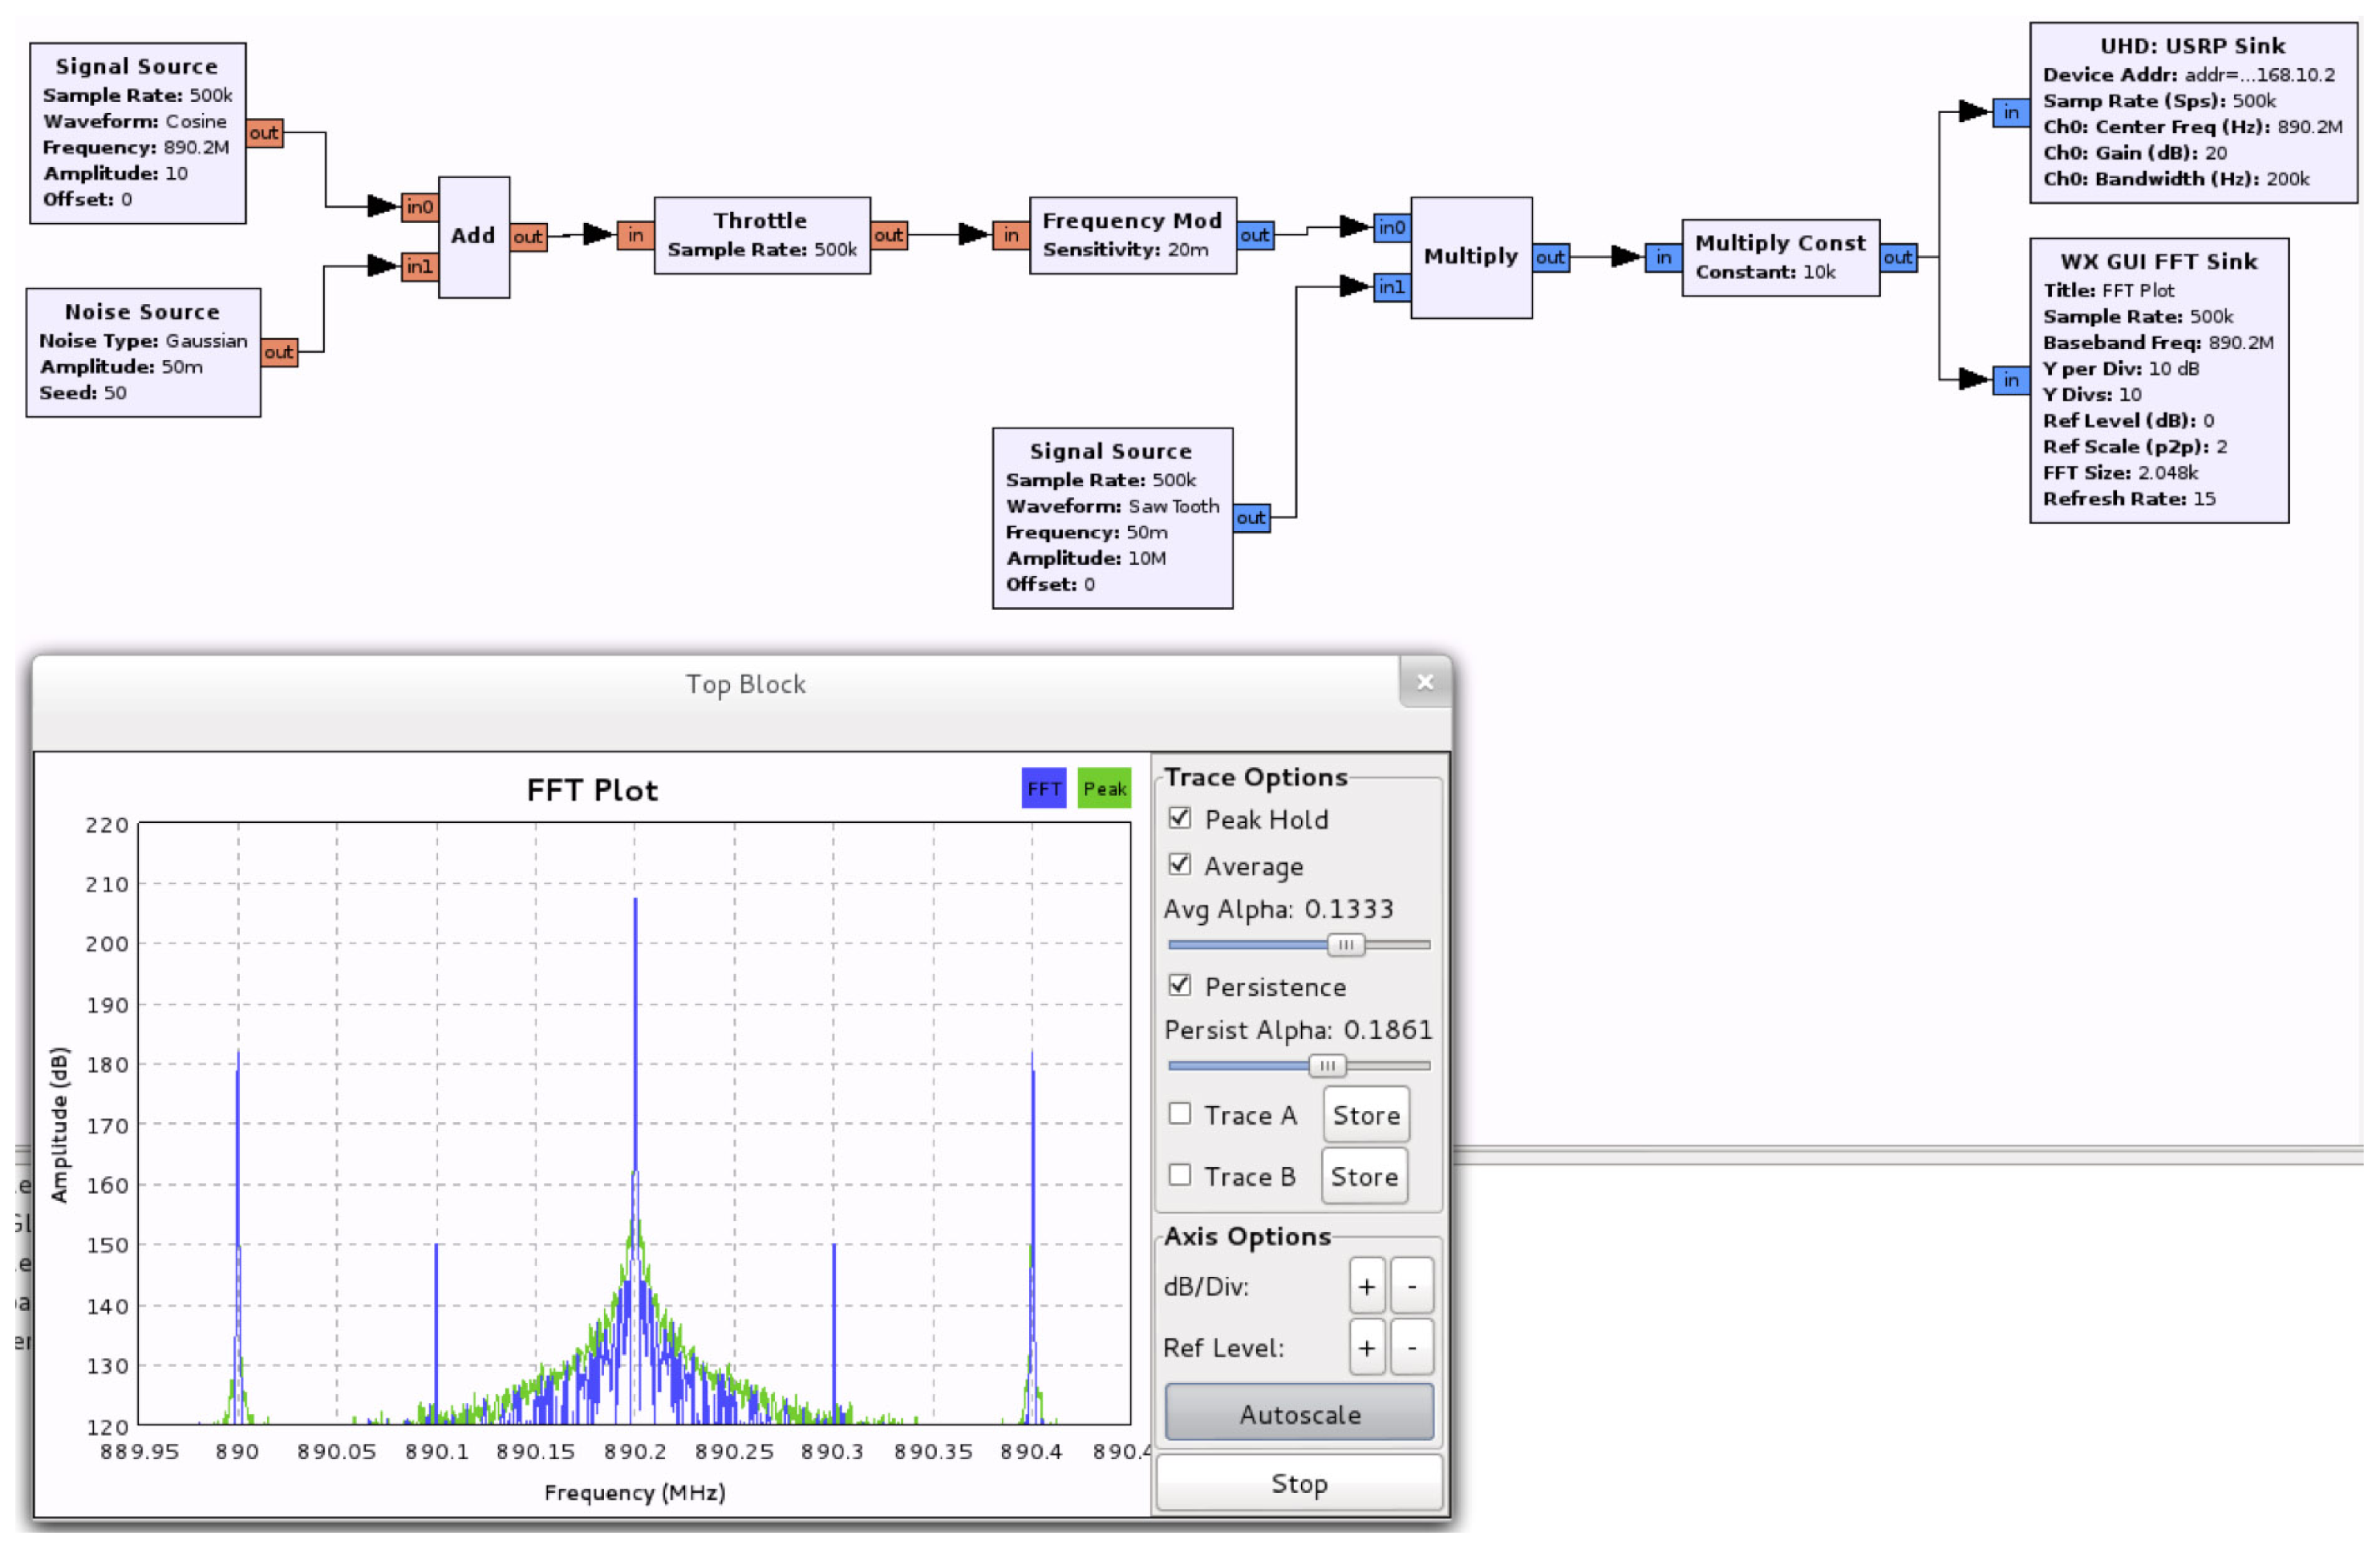Click the USRP Sink in port
The image size is (2380, 1549).
tap(2010, 112)
